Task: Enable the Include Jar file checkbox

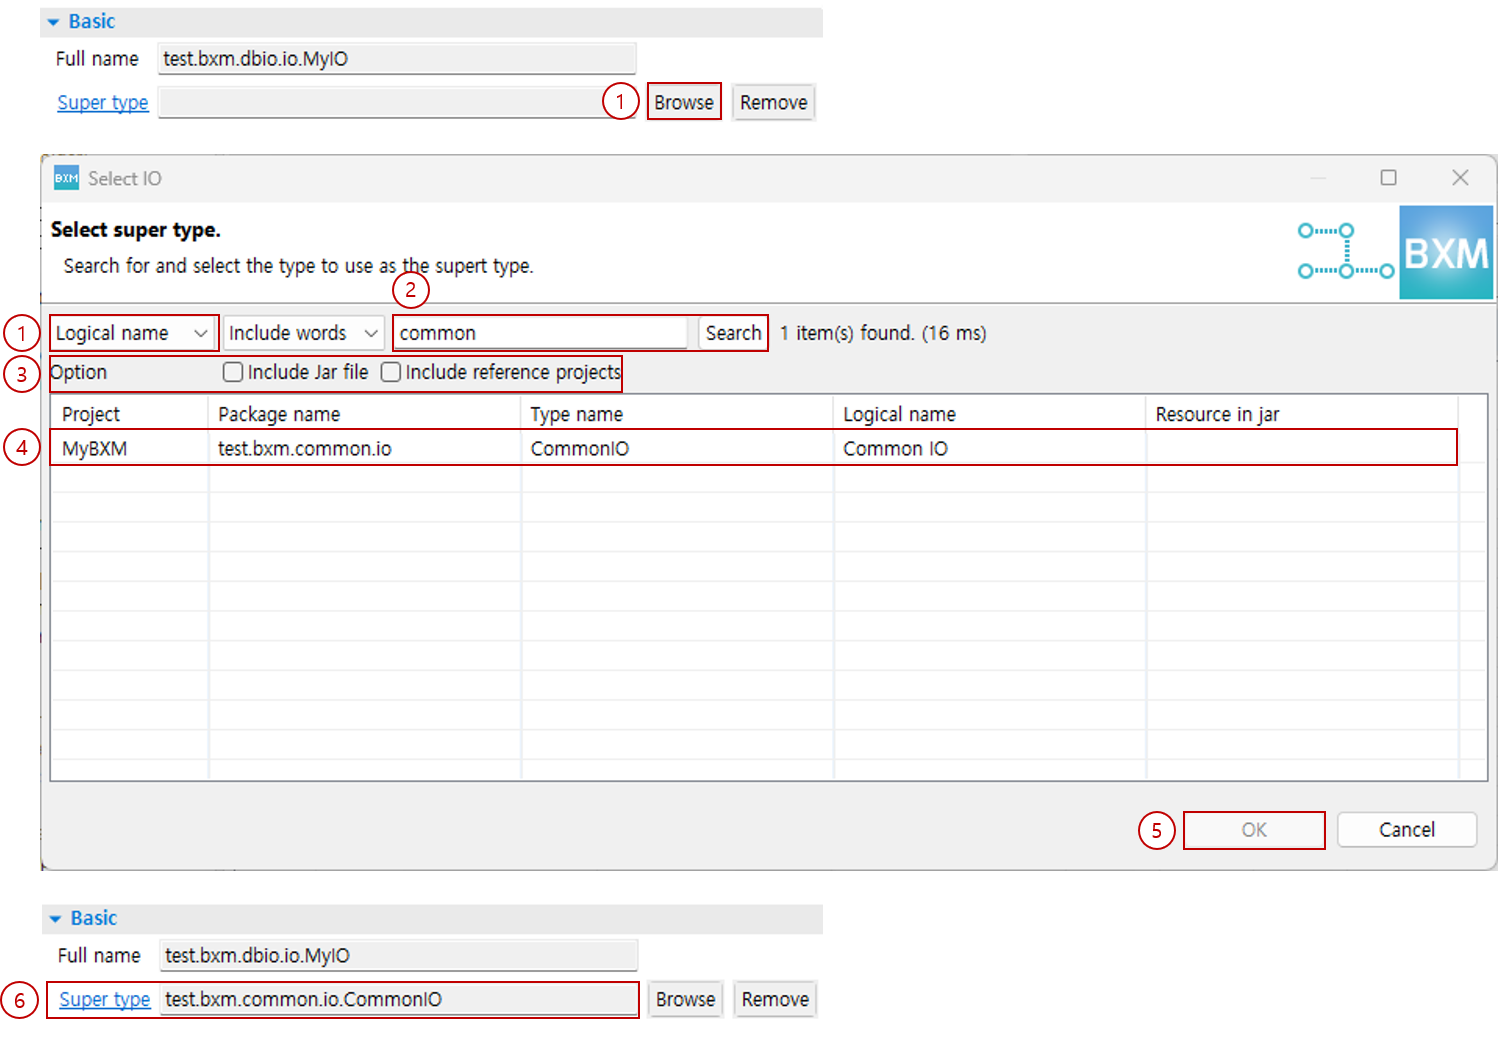Action: (x=233, y=372)
